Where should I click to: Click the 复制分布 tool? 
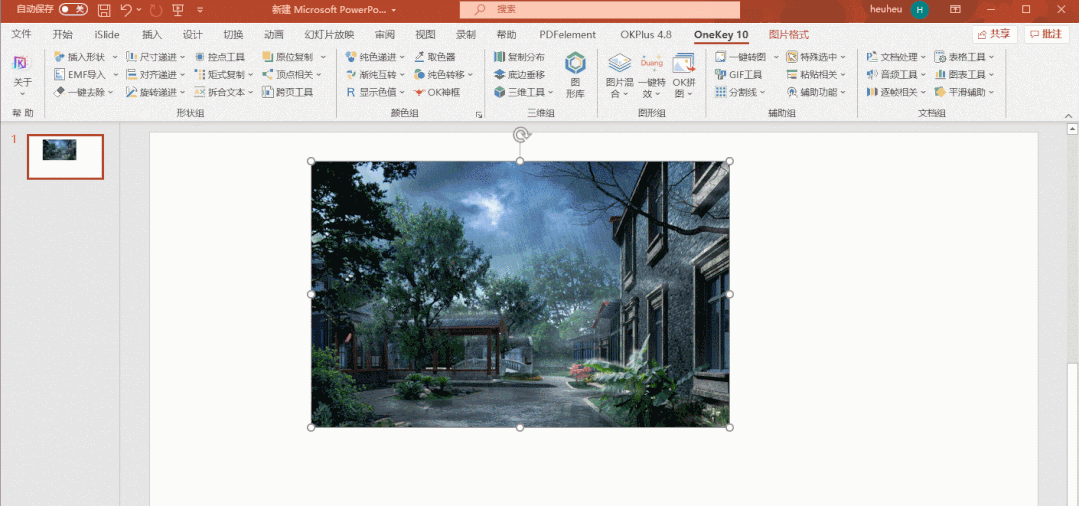coord(519,57)
